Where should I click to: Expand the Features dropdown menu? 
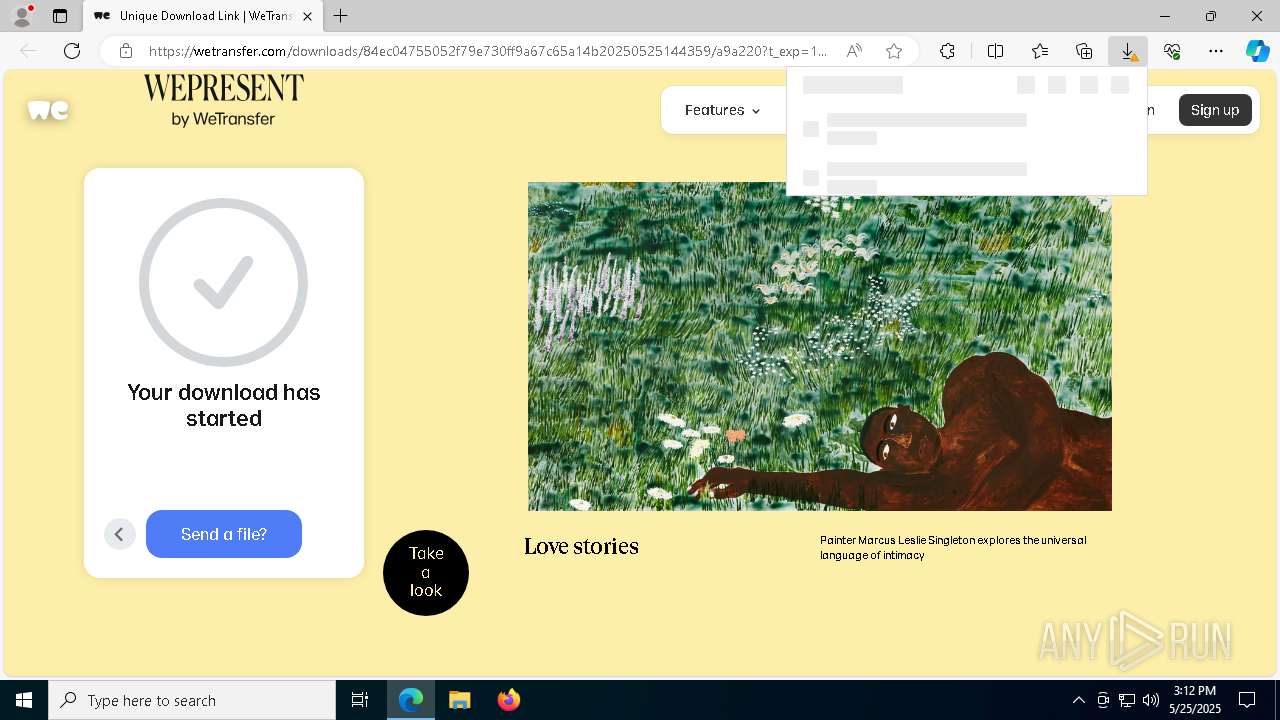point(722,110)
